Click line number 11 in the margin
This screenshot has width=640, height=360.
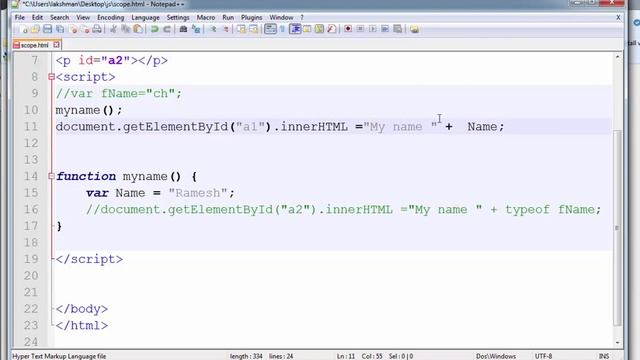31,127
